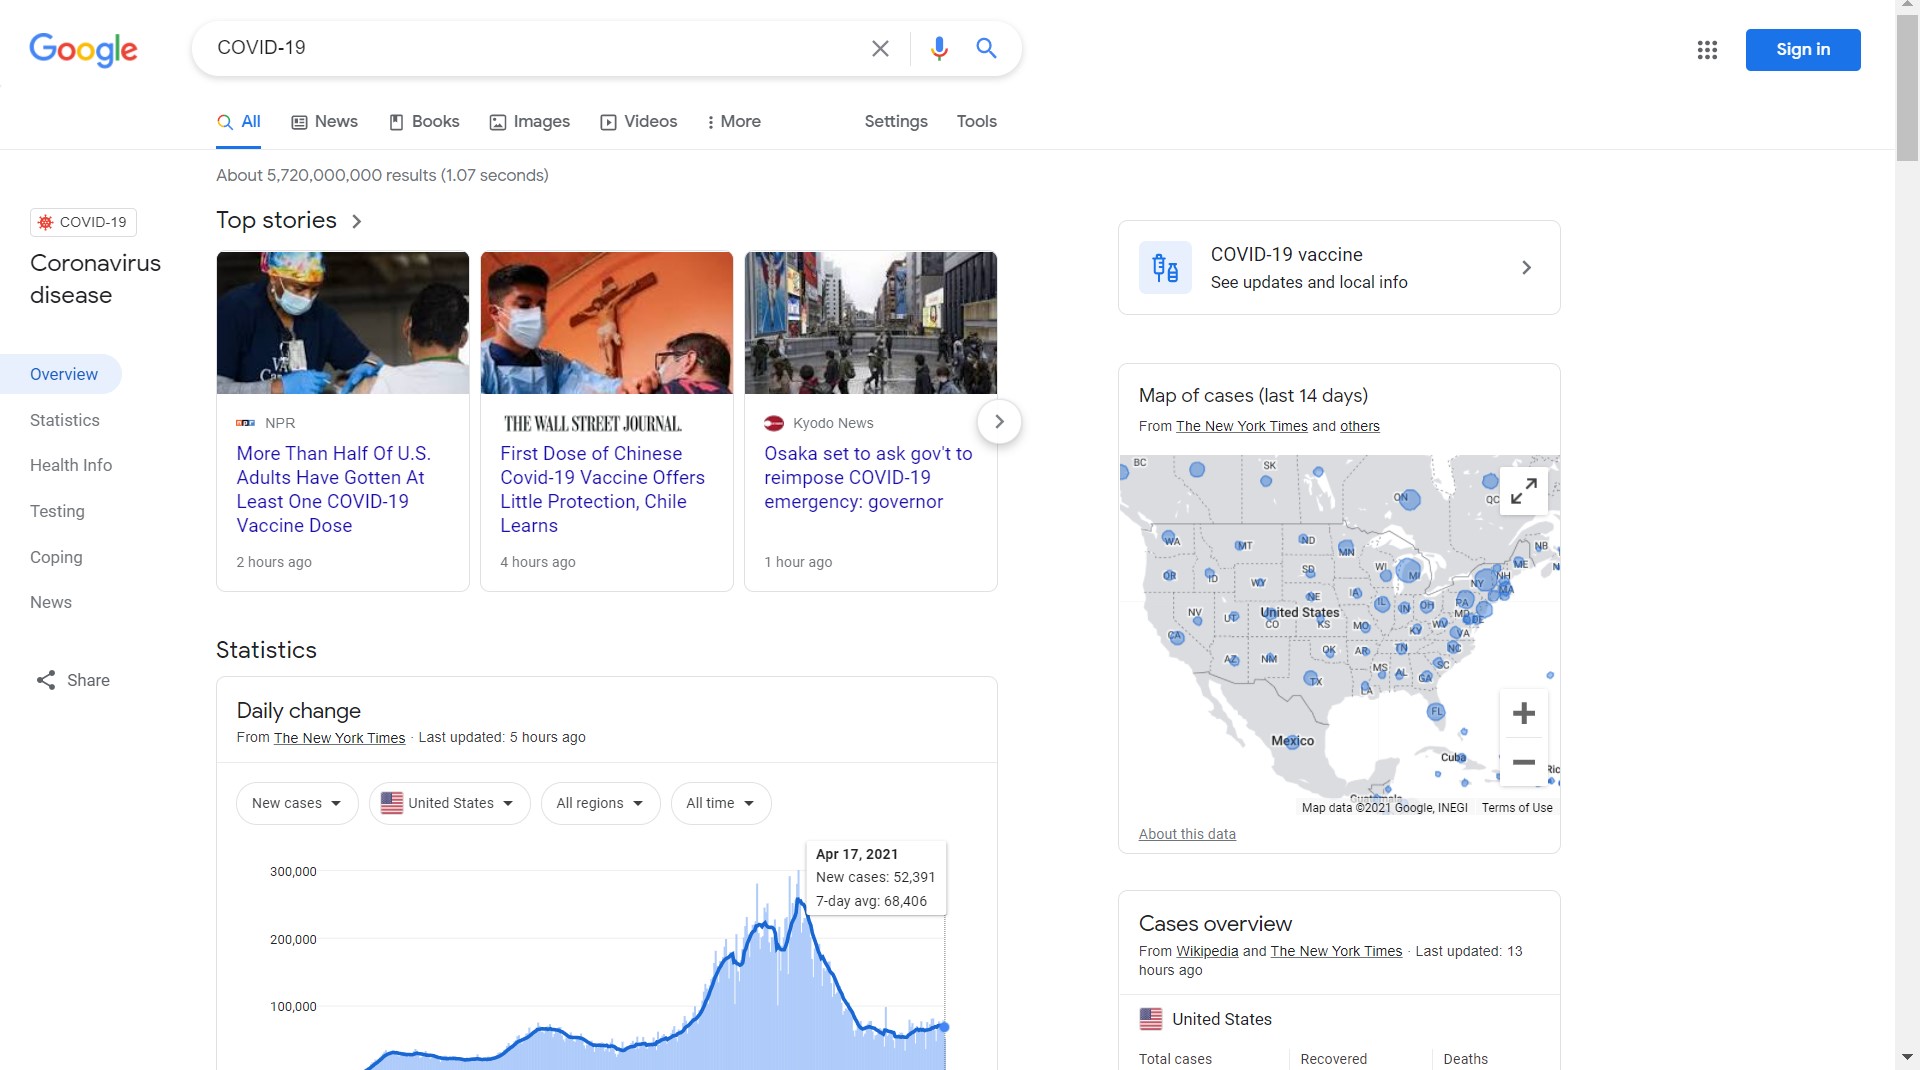
Task: Click the page scrollbar down arrow
Action: point(1907,1057)
